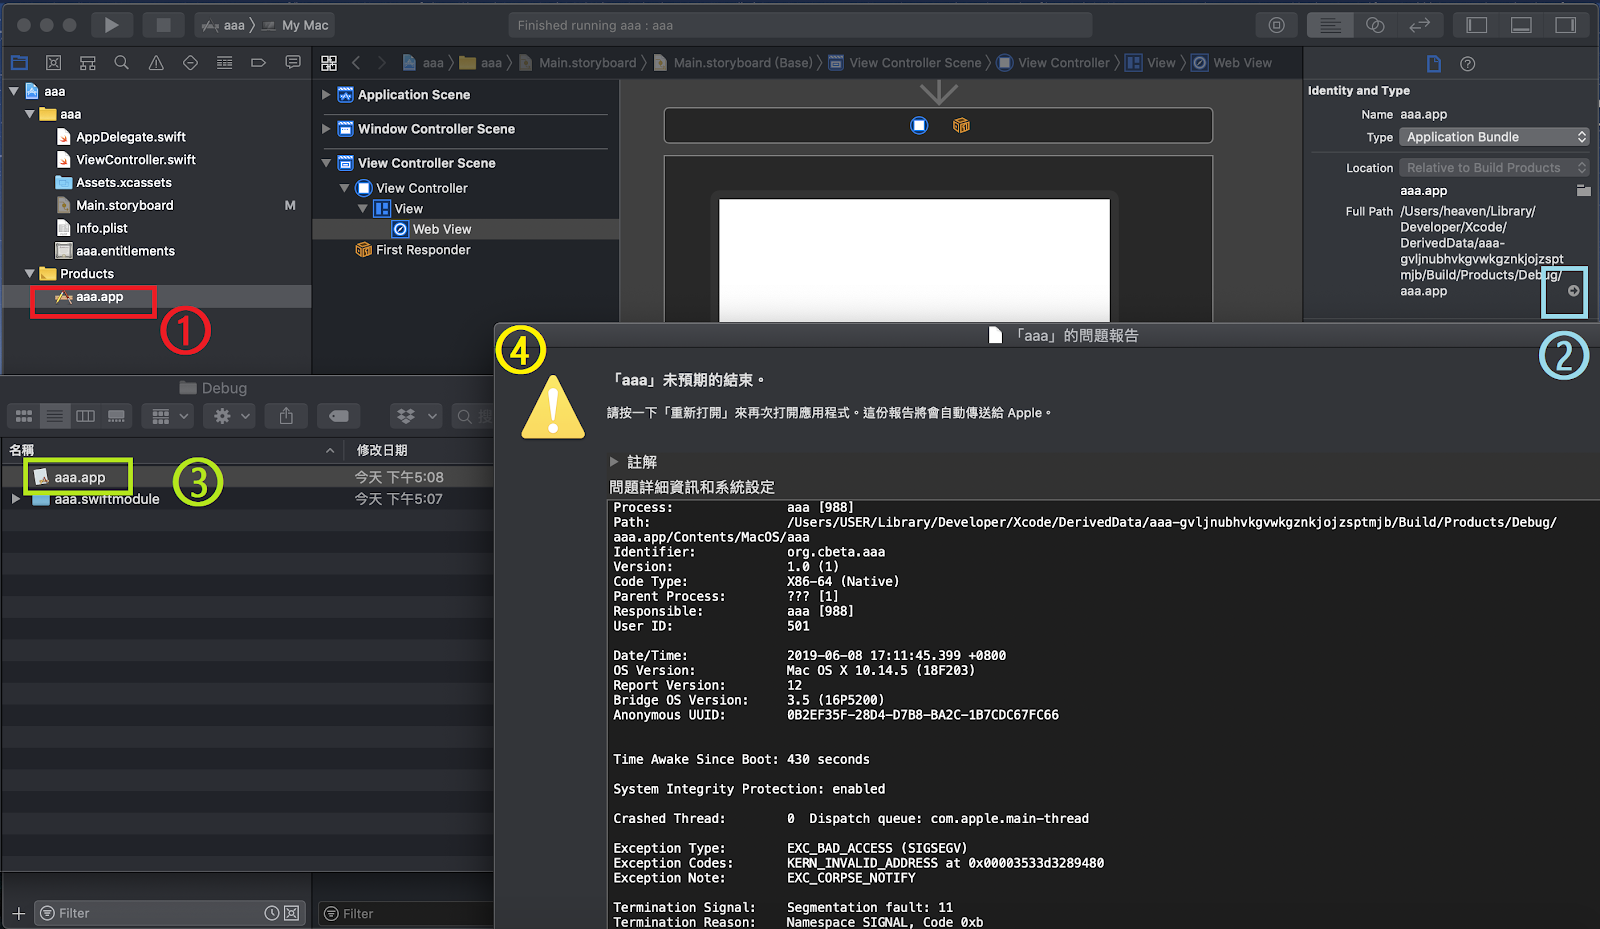
Task: Select Web View in document outline
Action: click(442, 229)
